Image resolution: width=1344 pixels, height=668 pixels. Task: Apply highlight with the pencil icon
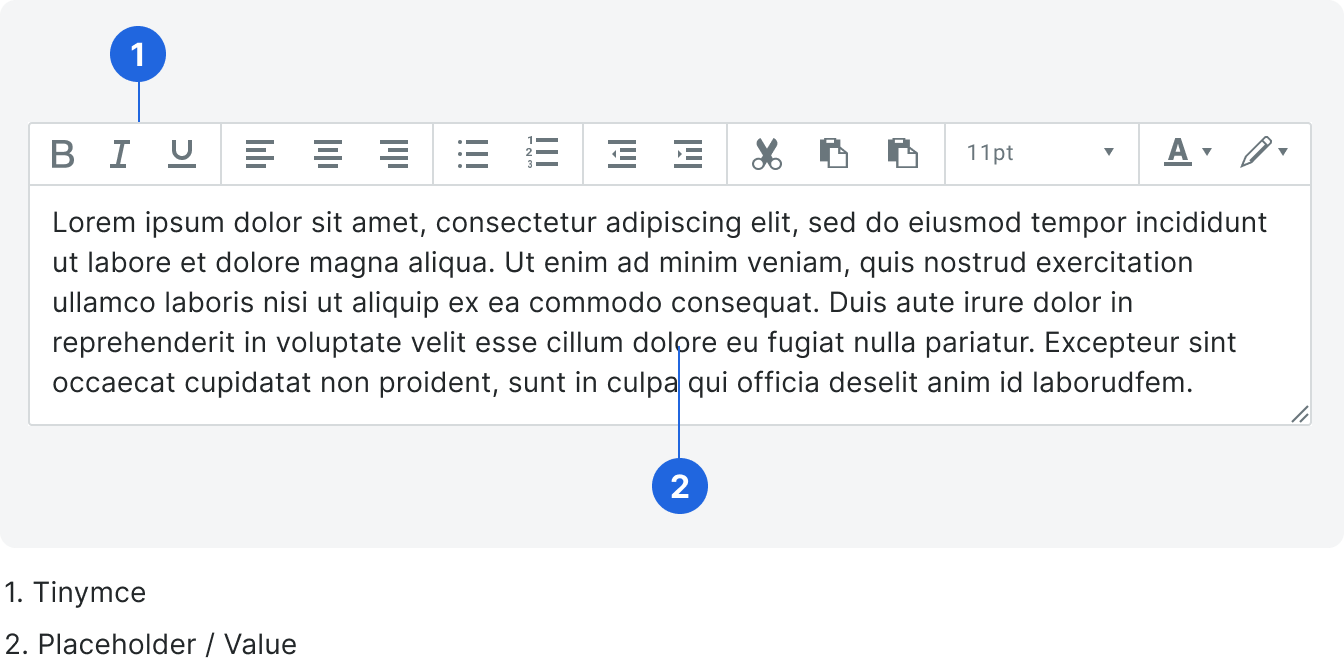coord(1256,153)
